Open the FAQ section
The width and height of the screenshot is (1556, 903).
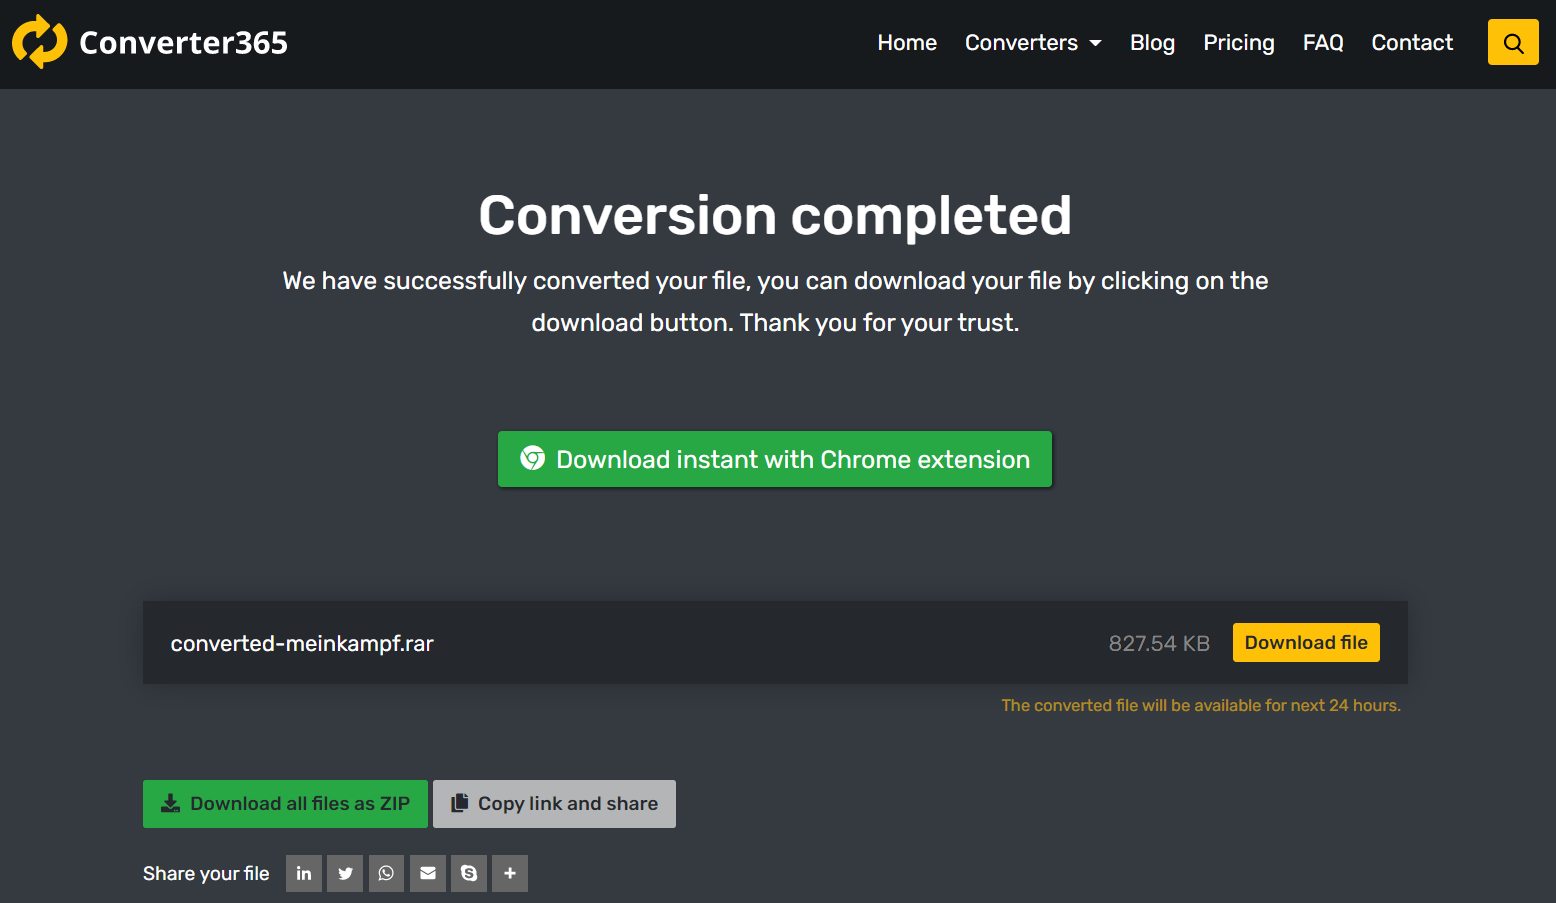pyautogui.click(x=1323, y=42)
